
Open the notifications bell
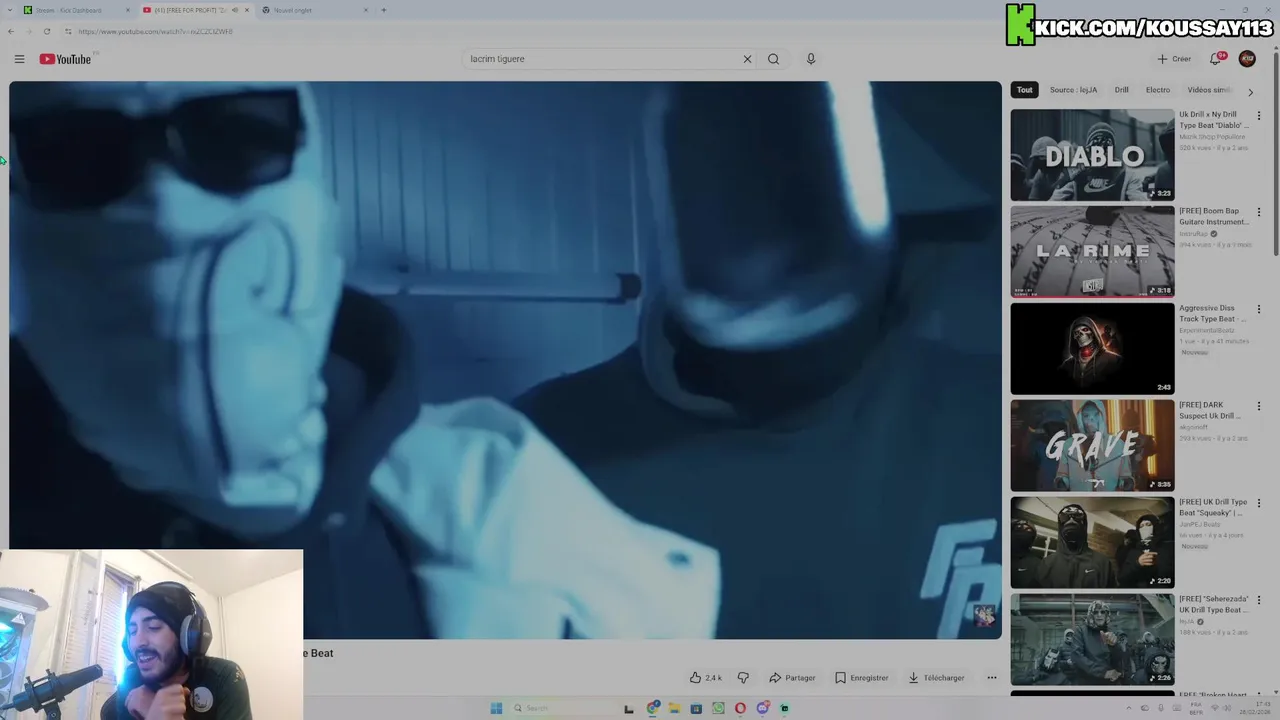click(x=1216, y=59)
